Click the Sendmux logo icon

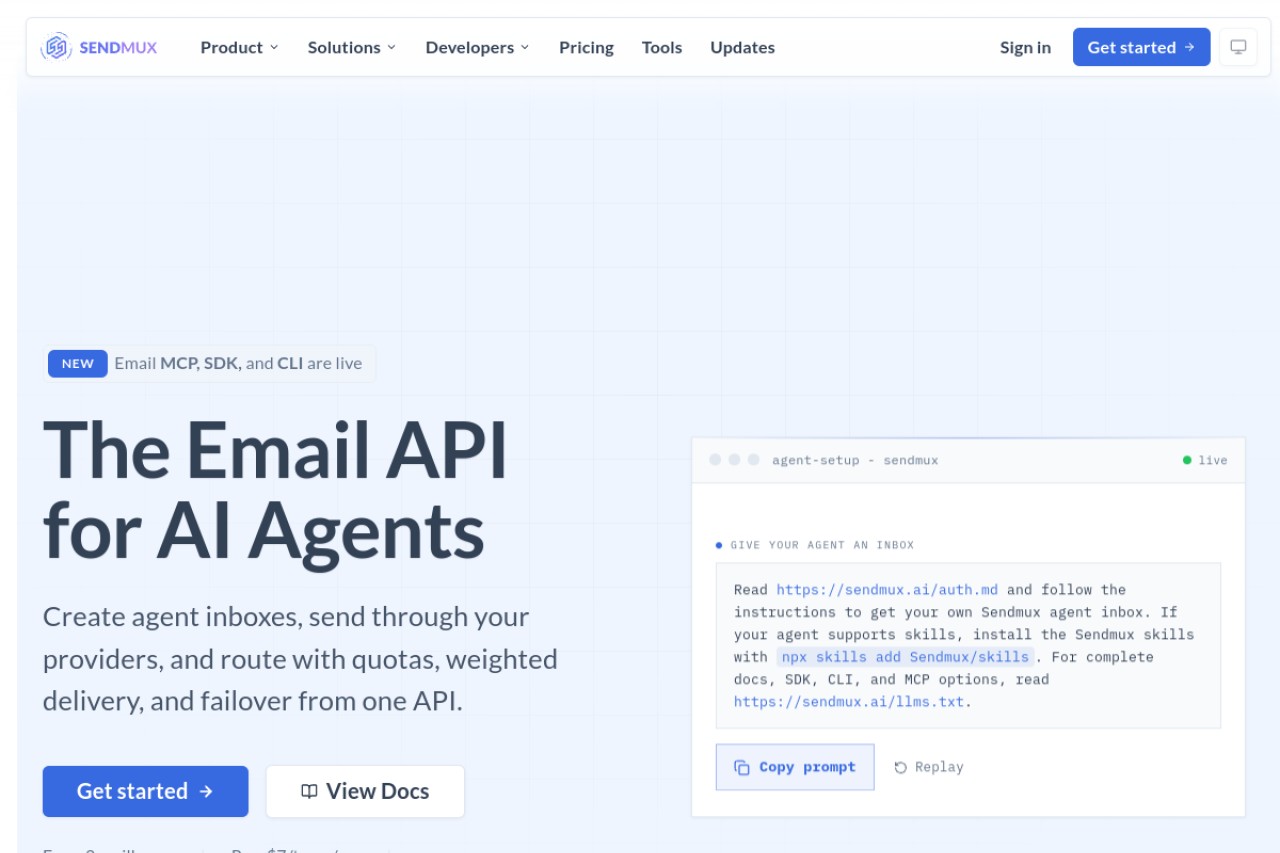[56, 47]
